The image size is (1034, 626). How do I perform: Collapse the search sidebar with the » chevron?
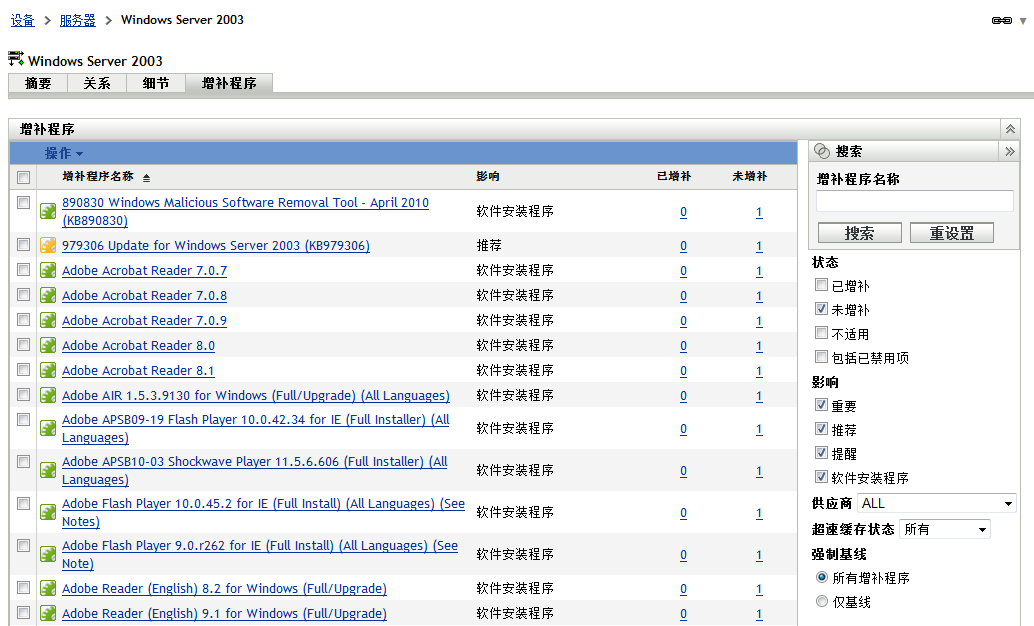tap(1010, 151)
